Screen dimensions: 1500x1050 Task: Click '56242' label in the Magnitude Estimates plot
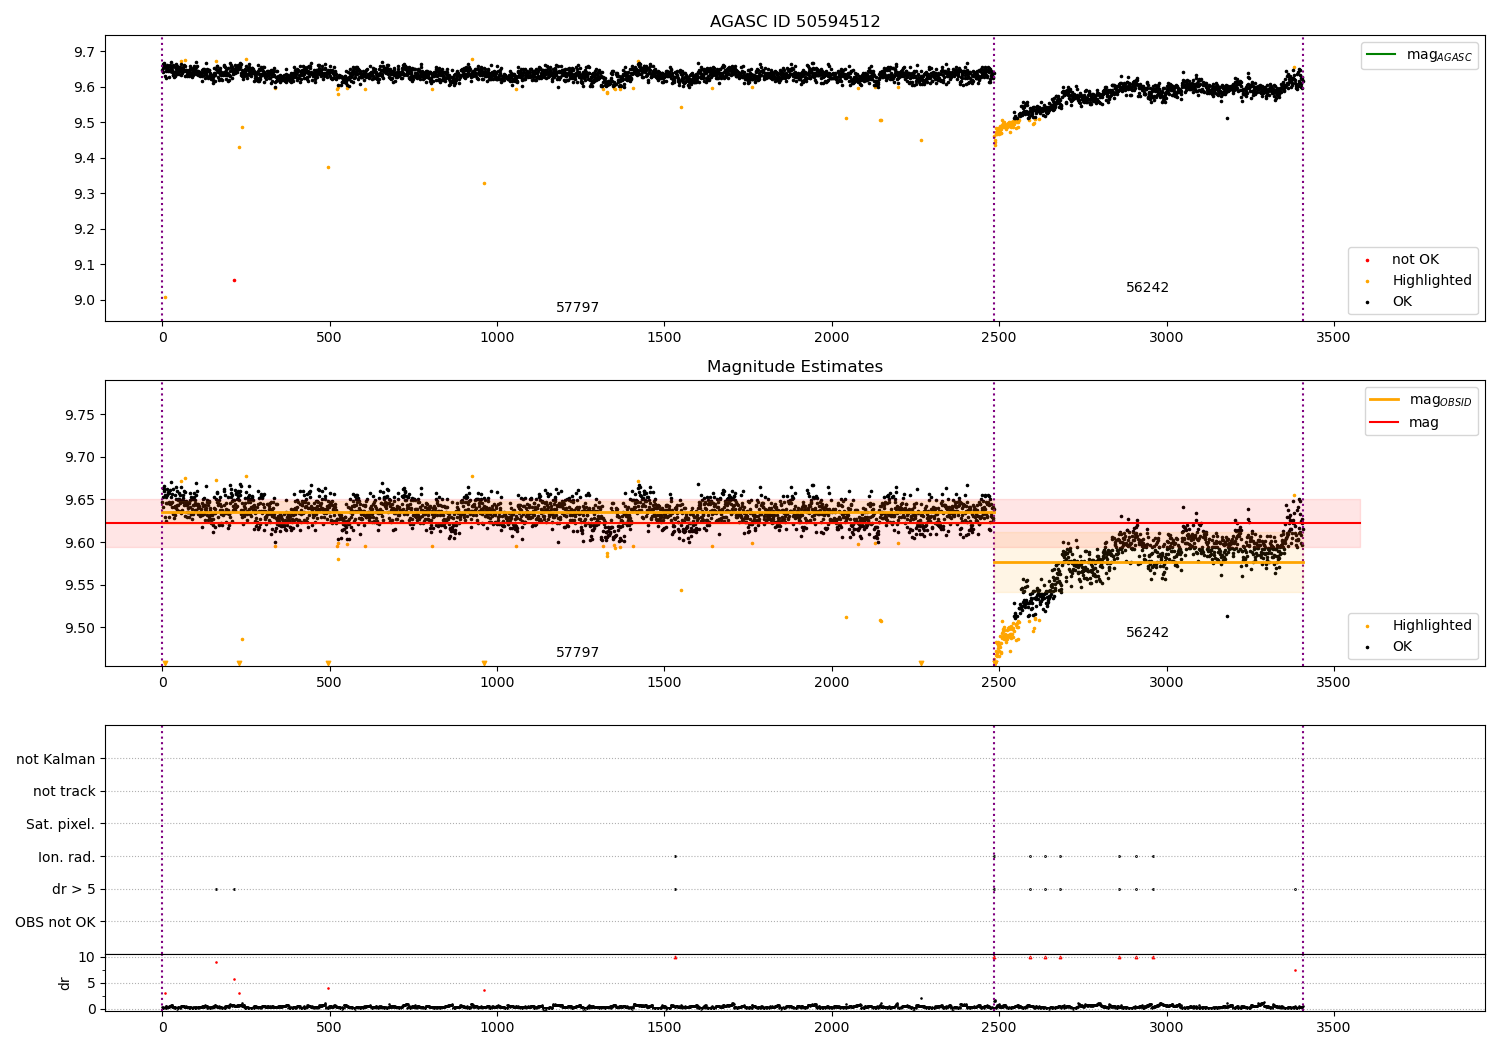point(1147,633)
